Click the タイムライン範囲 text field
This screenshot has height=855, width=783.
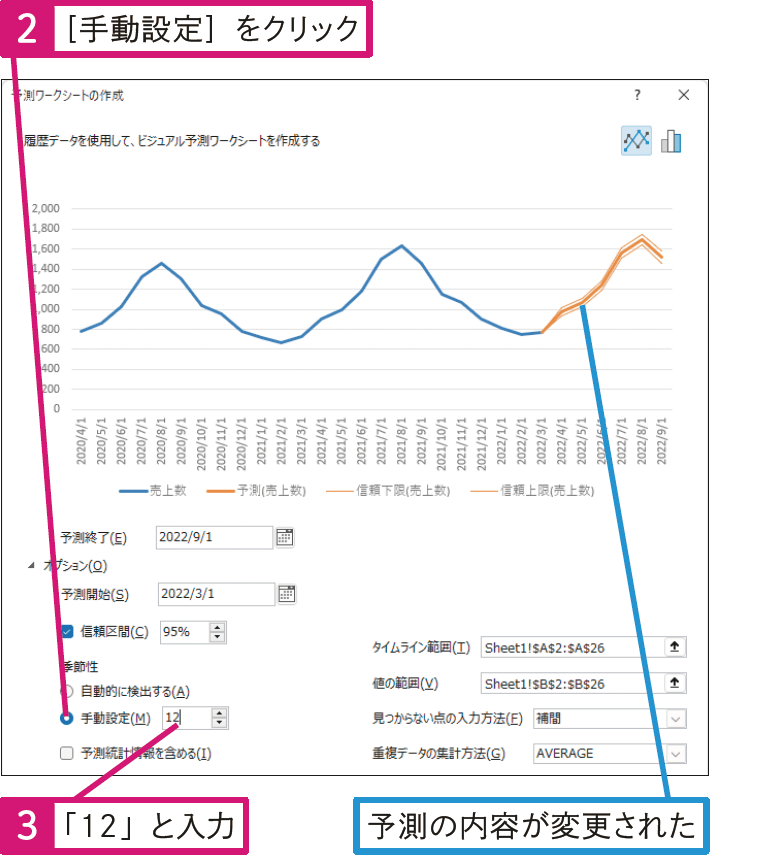pyautogui.click(x=570, y=648)
